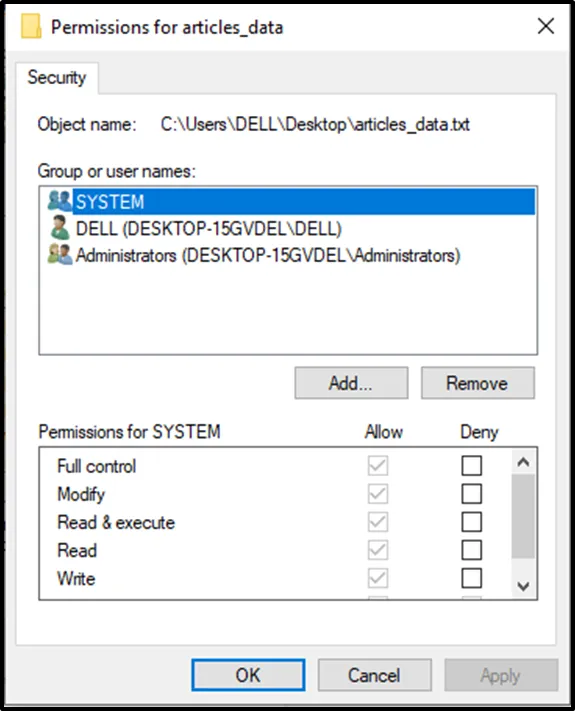Toggle Allow checkbox for Full control
The width and height of the screenshot is (575, 711).
[378, 466]
